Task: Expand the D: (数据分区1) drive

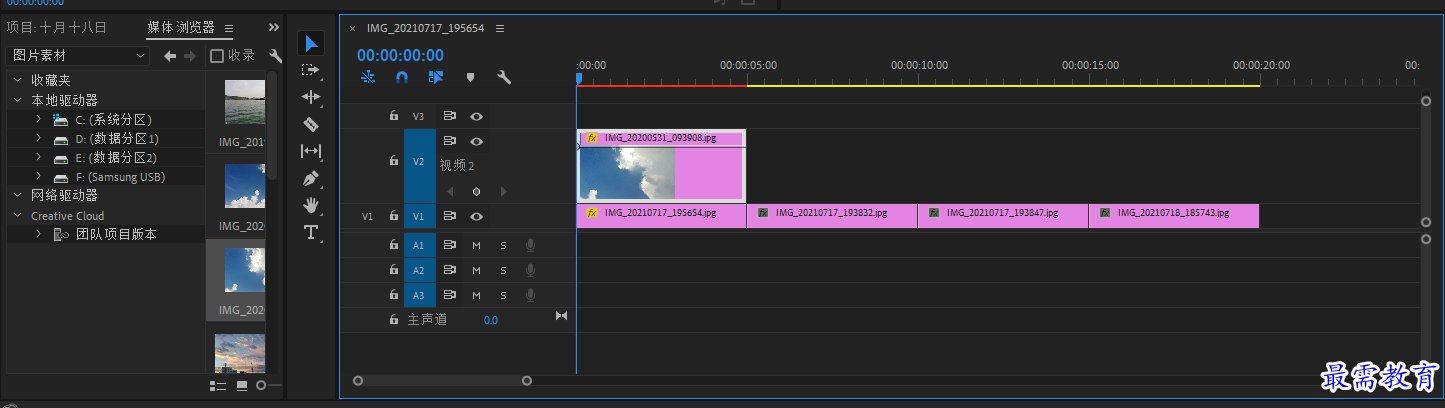Action: point(38,138)
